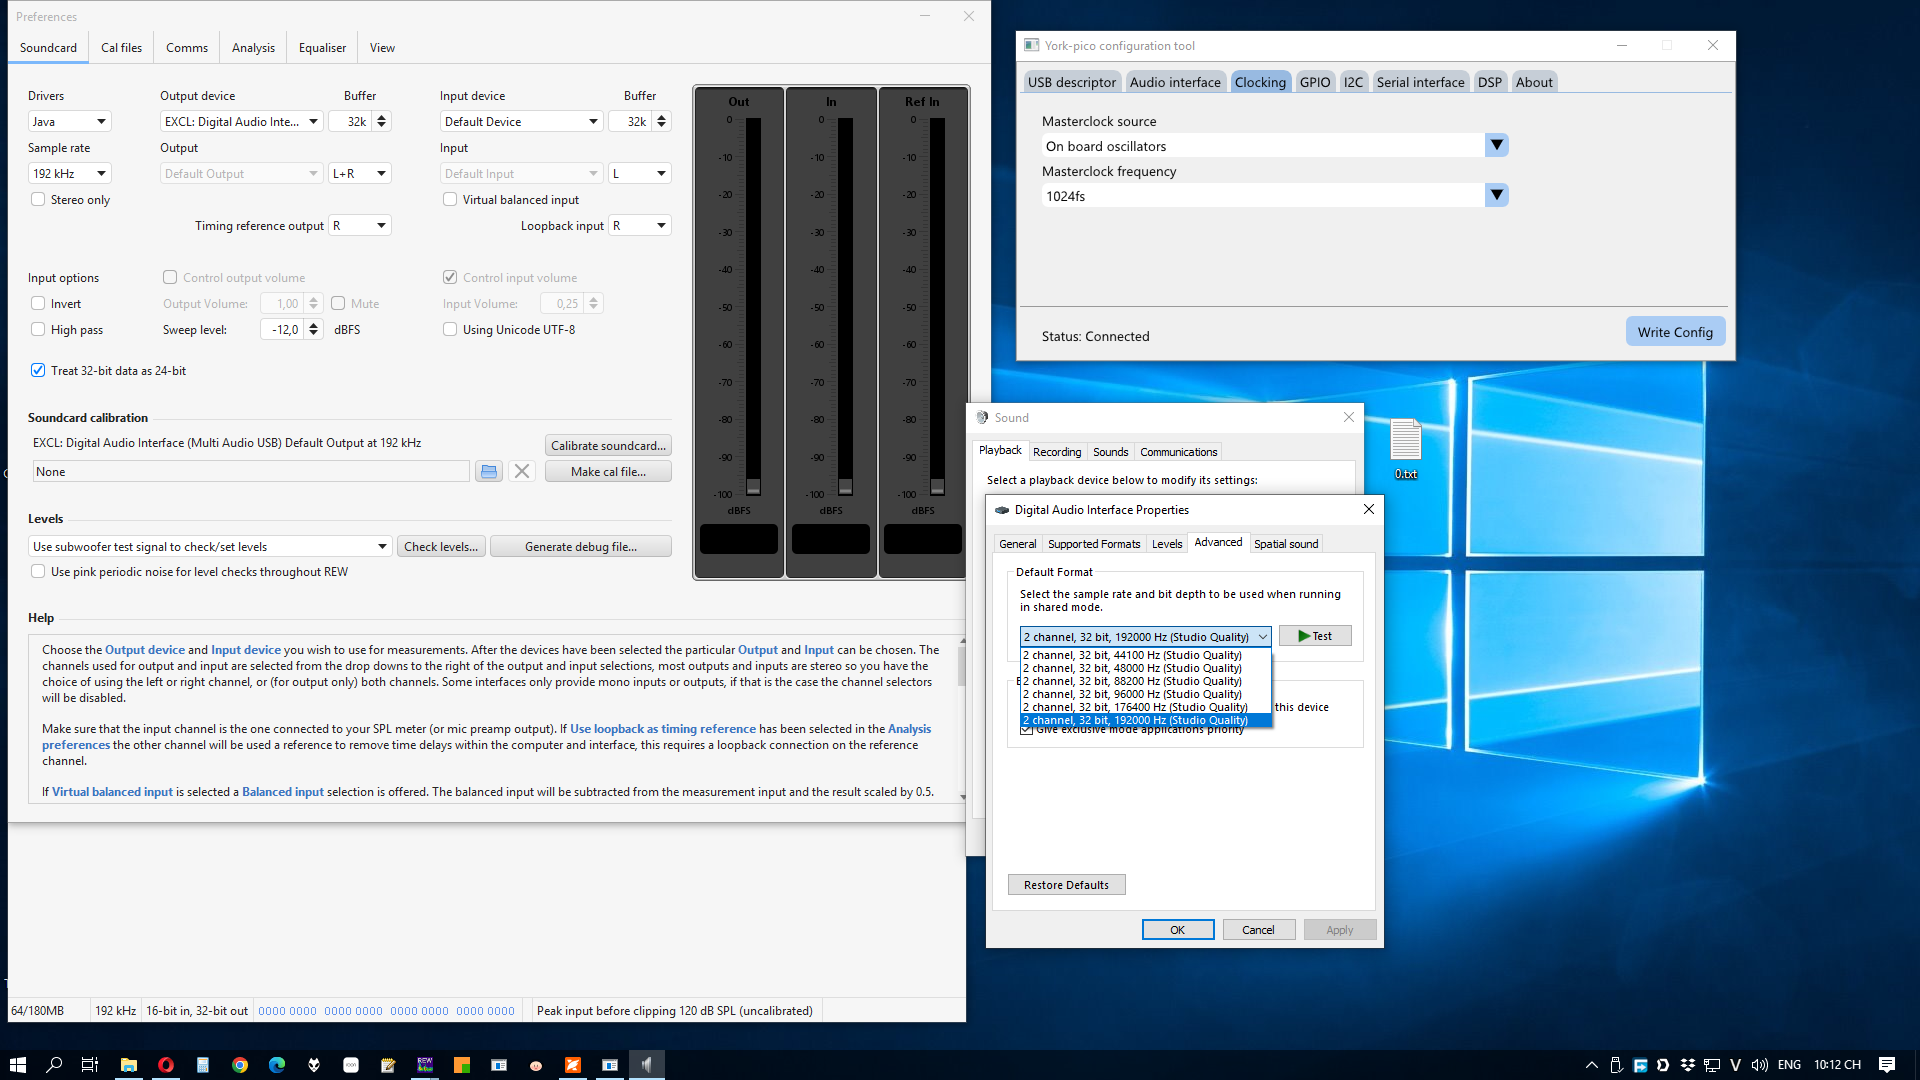Open the notification center

pyautogui.click(x=1887, y=1065)
